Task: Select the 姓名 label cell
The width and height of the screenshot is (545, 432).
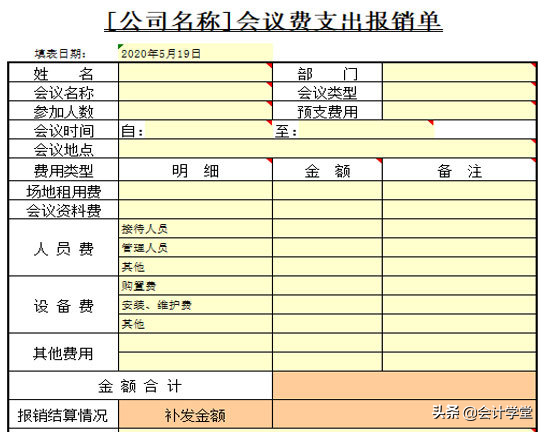Action: tap(64, 73)
